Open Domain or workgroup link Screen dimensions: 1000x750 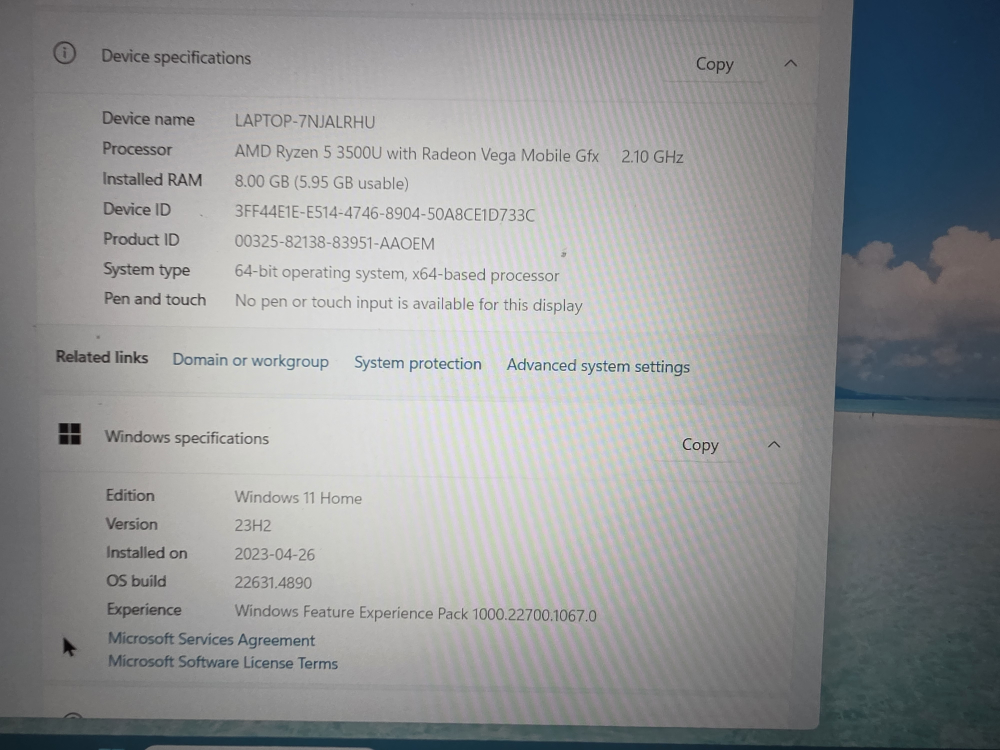pyautogui.click(x=251, y=361)
